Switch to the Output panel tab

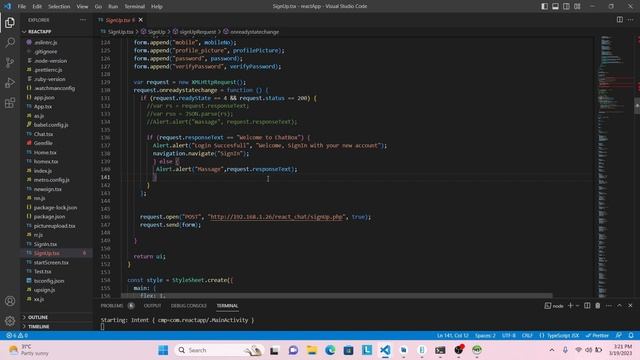pos(152,305)
